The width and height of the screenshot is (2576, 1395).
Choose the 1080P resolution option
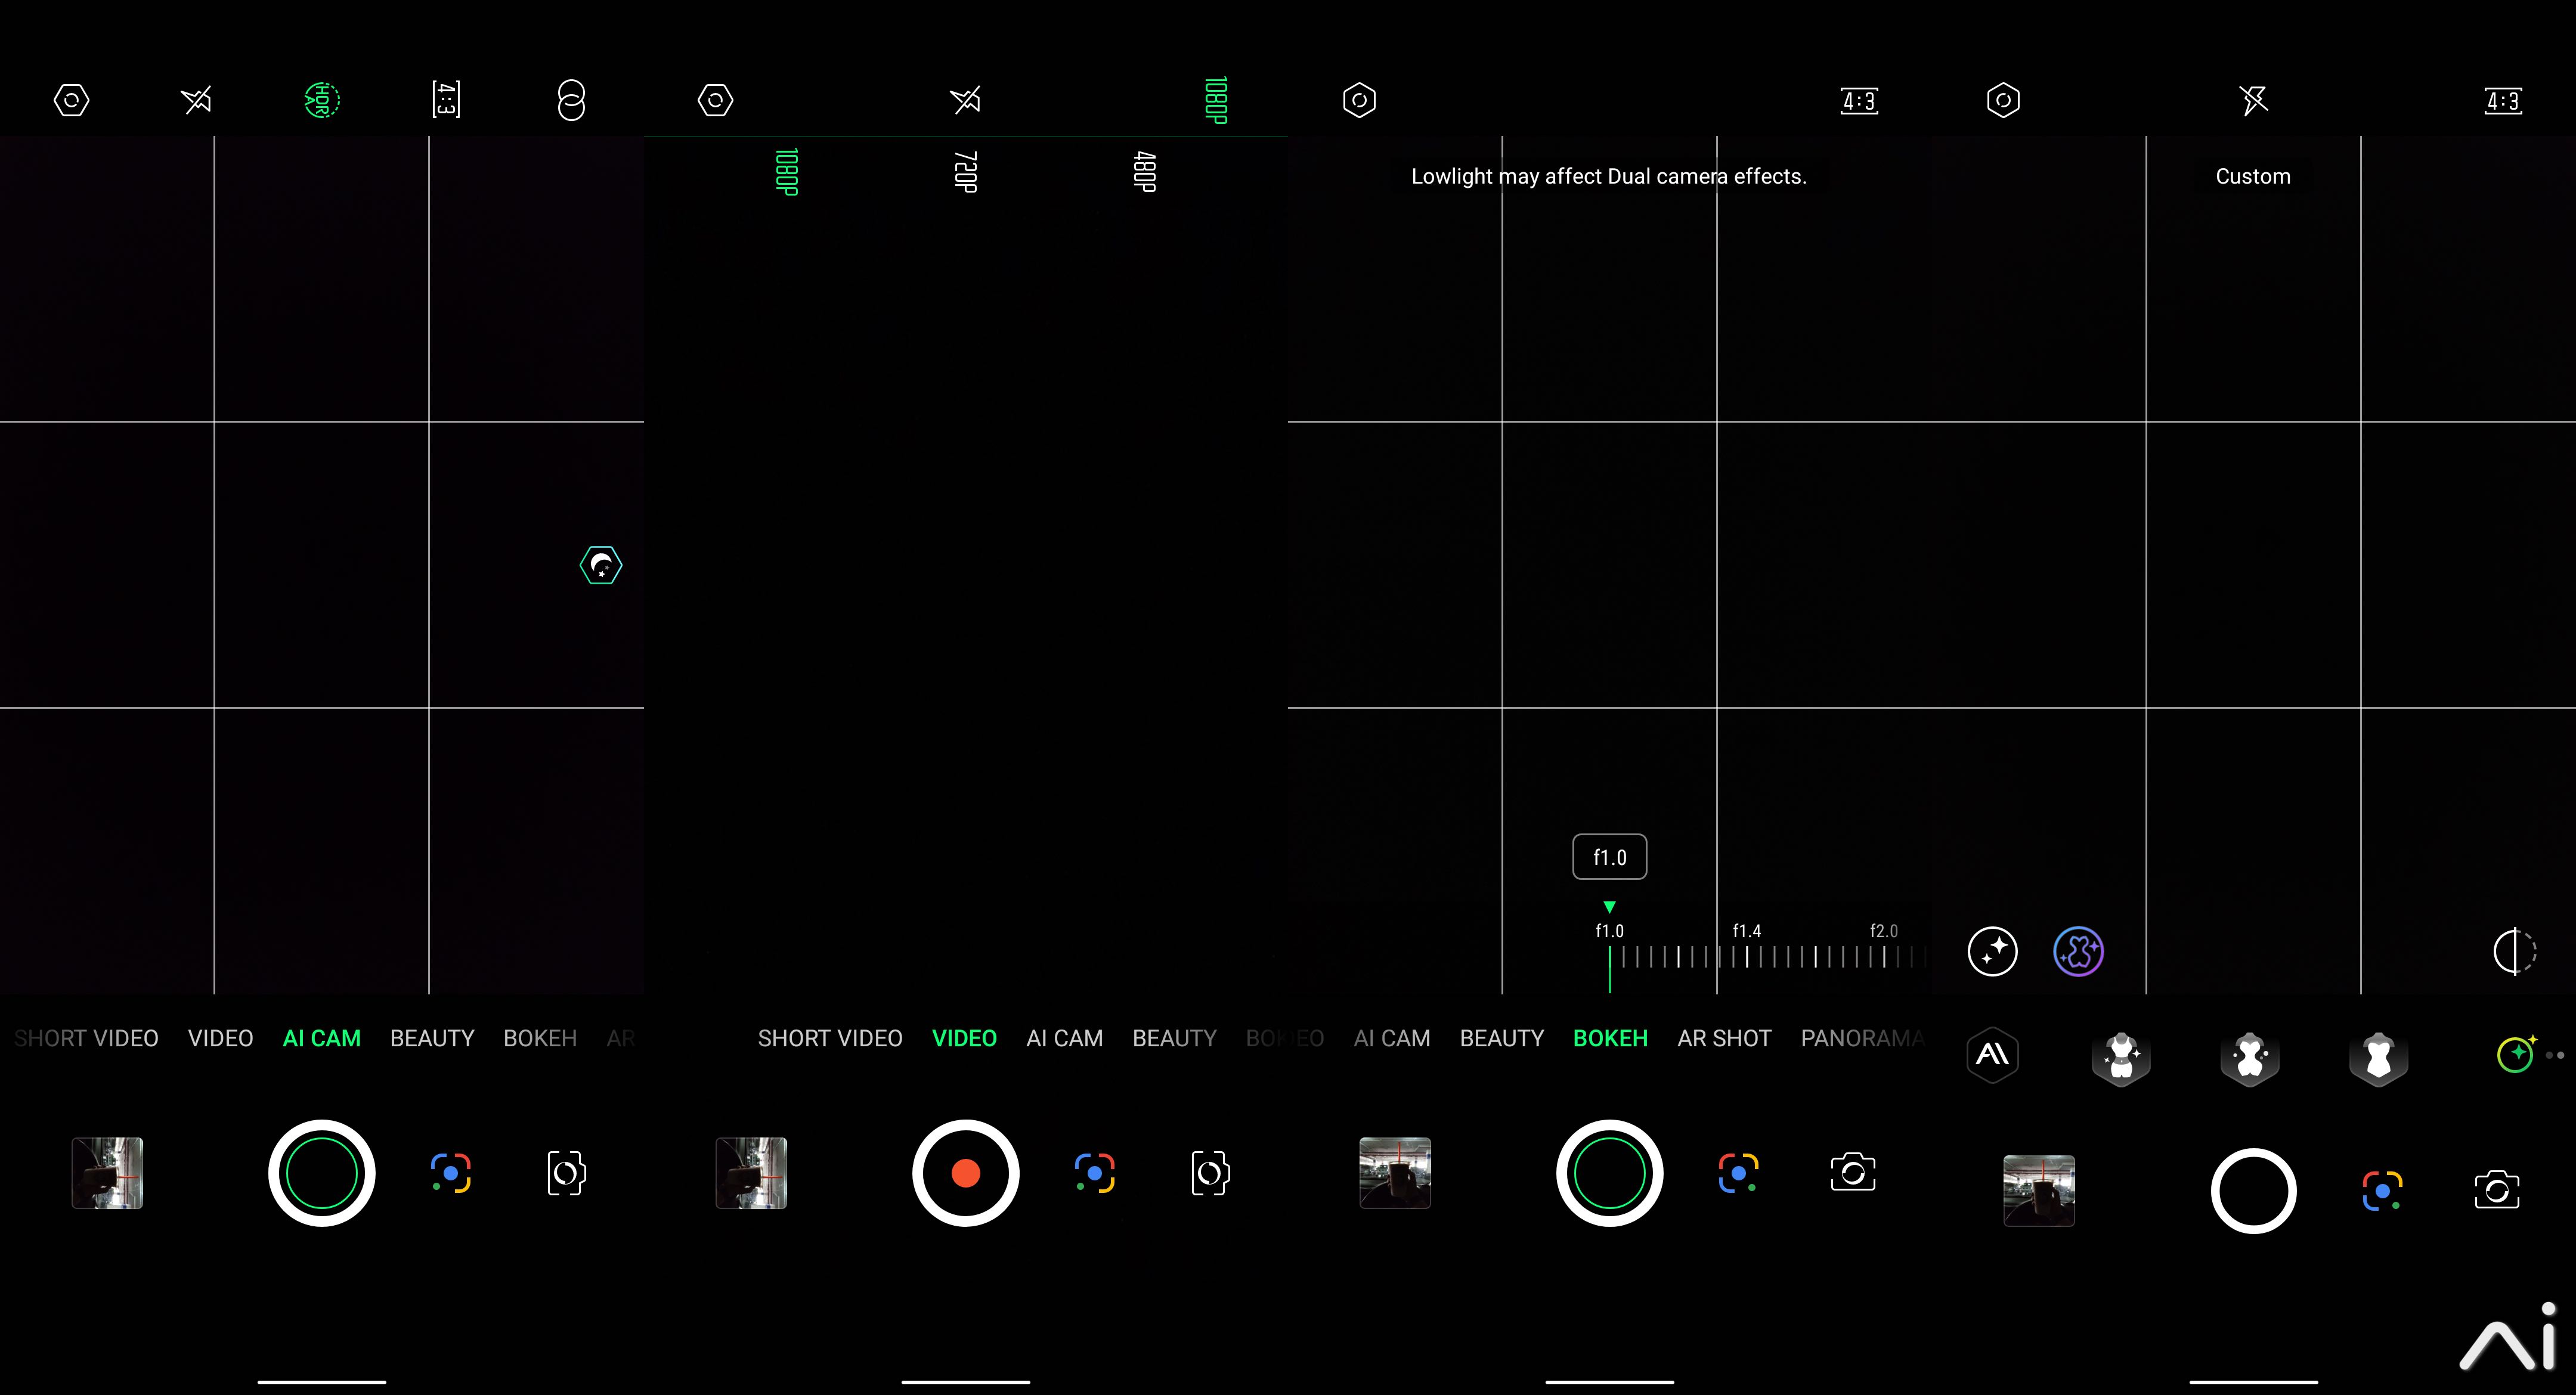click(x=787, y=171)
